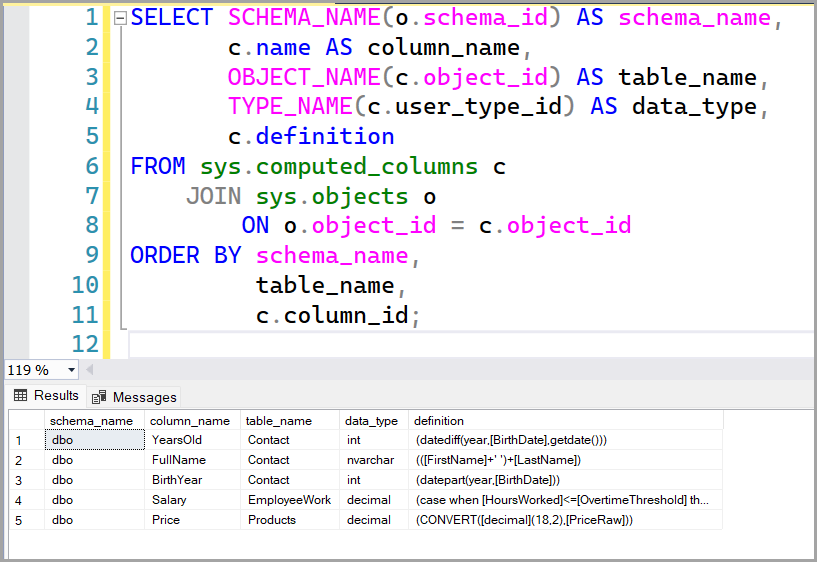Click the FullName cell

pyautogui.click(x=192, y=460)
